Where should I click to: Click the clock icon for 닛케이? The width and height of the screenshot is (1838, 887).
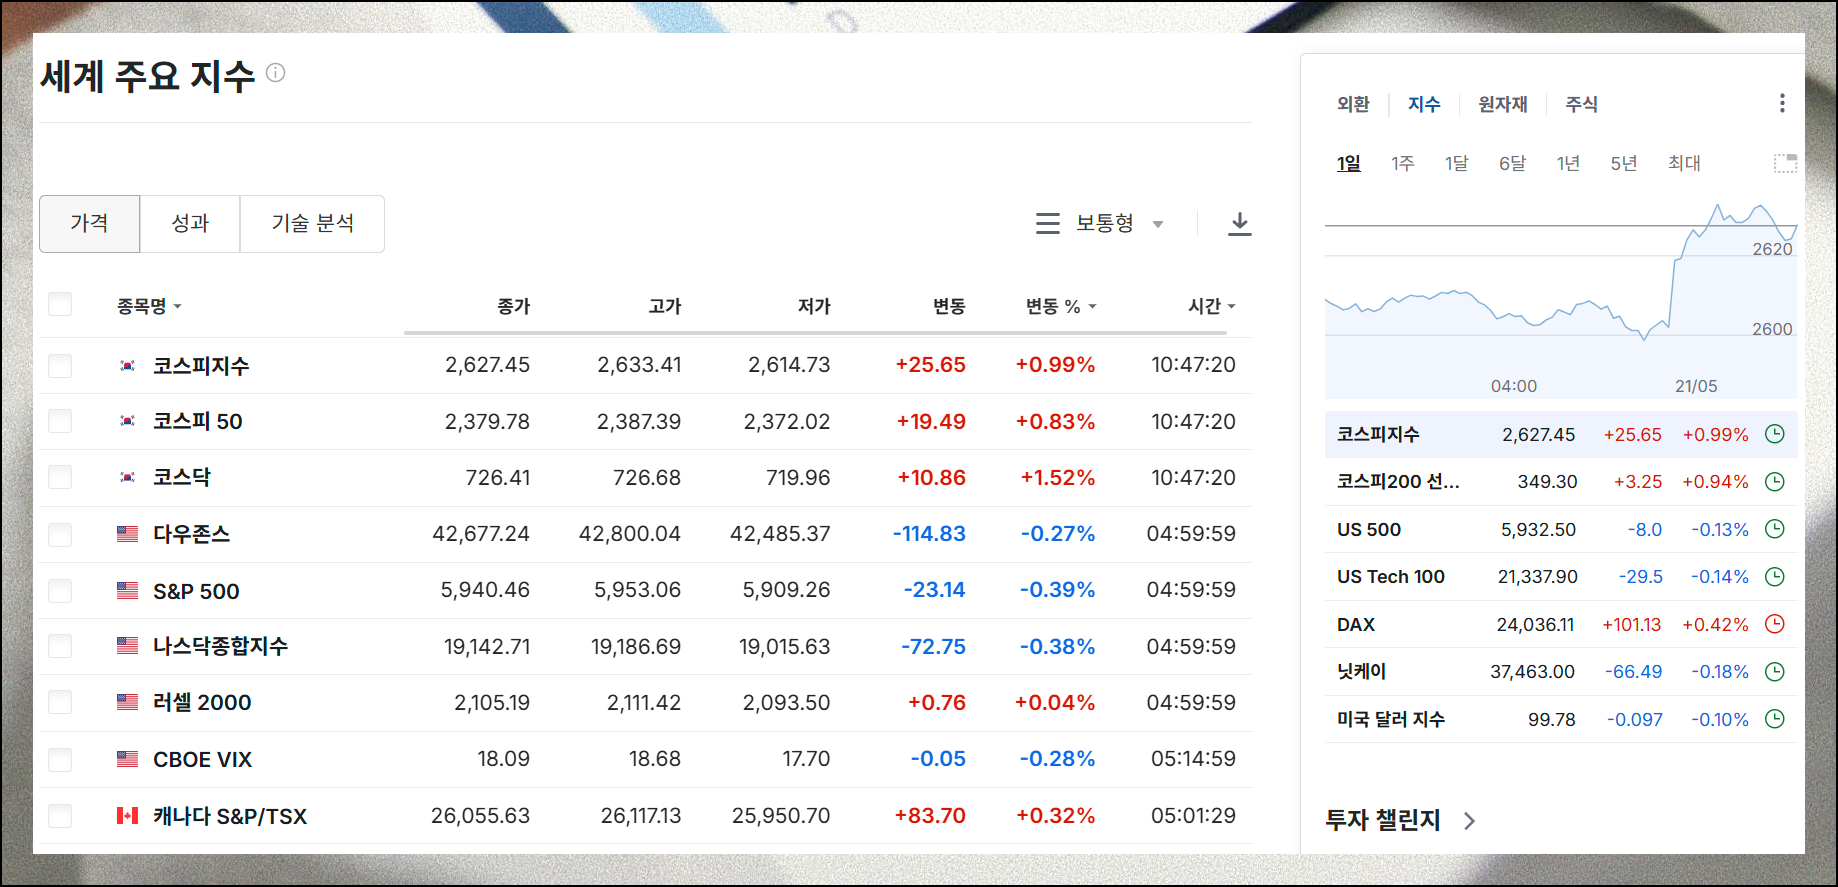coord(1775,671)
